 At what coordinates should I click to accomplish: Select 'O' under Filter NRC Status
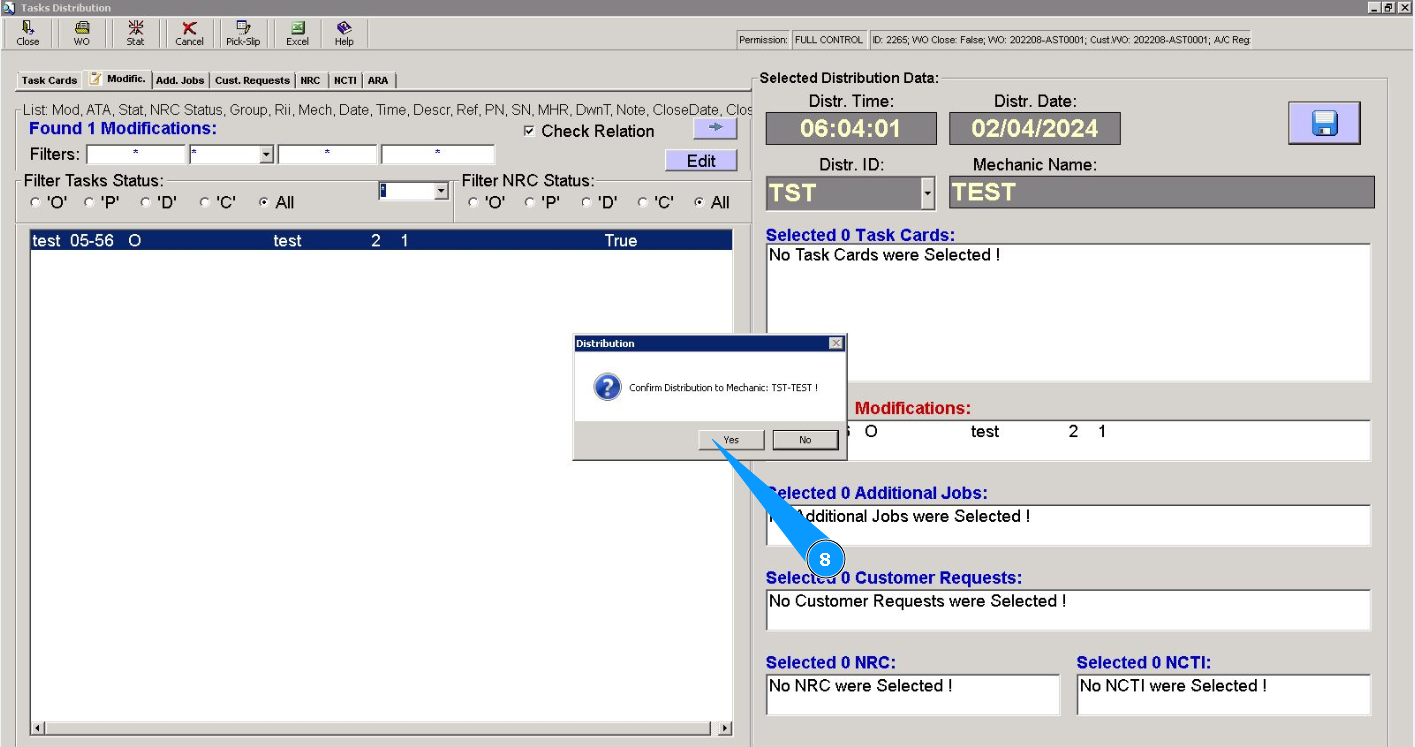tap(473, 203)
